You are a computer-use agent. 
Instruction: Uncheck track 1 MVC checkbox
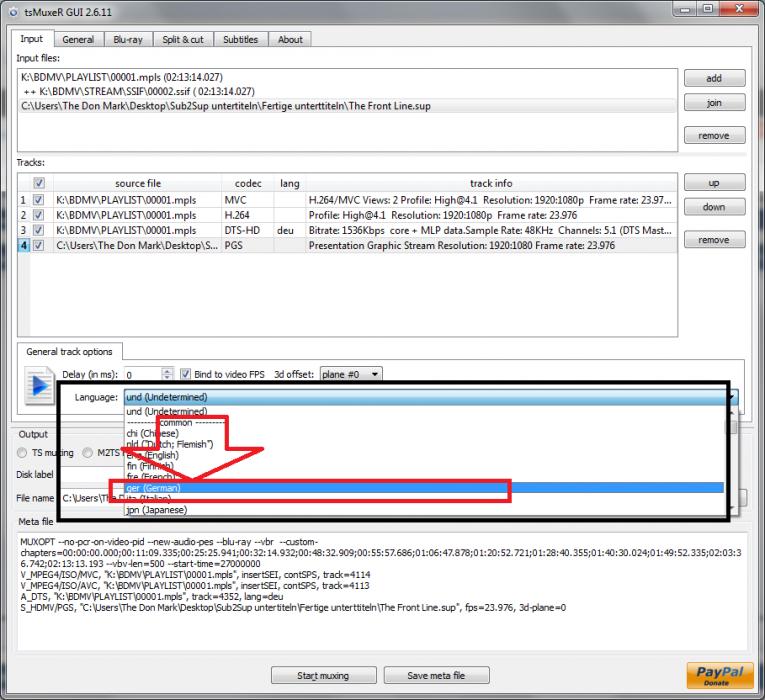pos(38,200)
